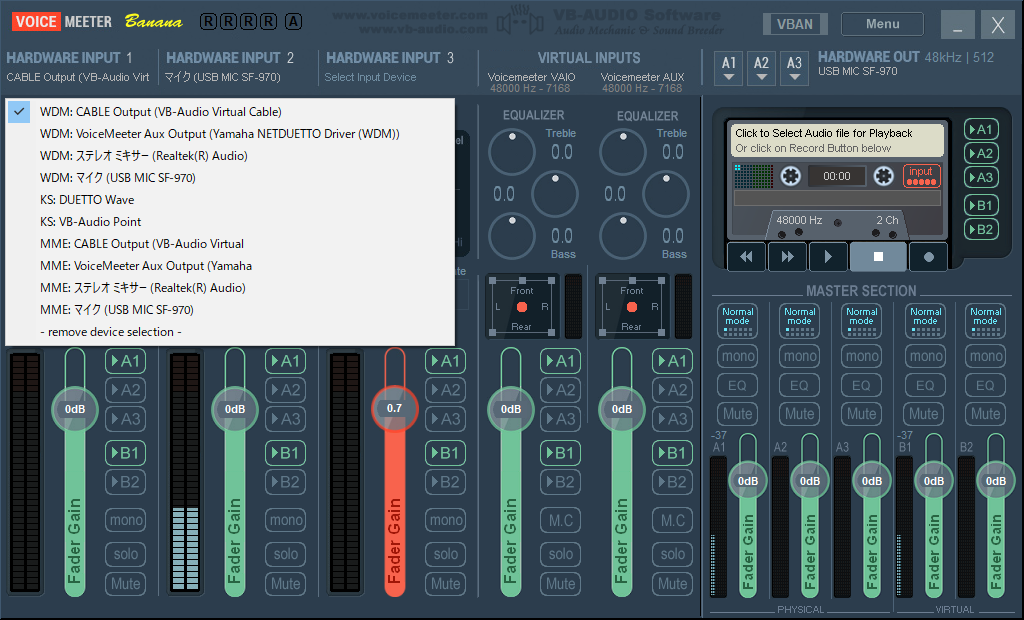Screen dimensions: 1024x620
Task: Open the Menu button
Action: click(x=882, y=24)
